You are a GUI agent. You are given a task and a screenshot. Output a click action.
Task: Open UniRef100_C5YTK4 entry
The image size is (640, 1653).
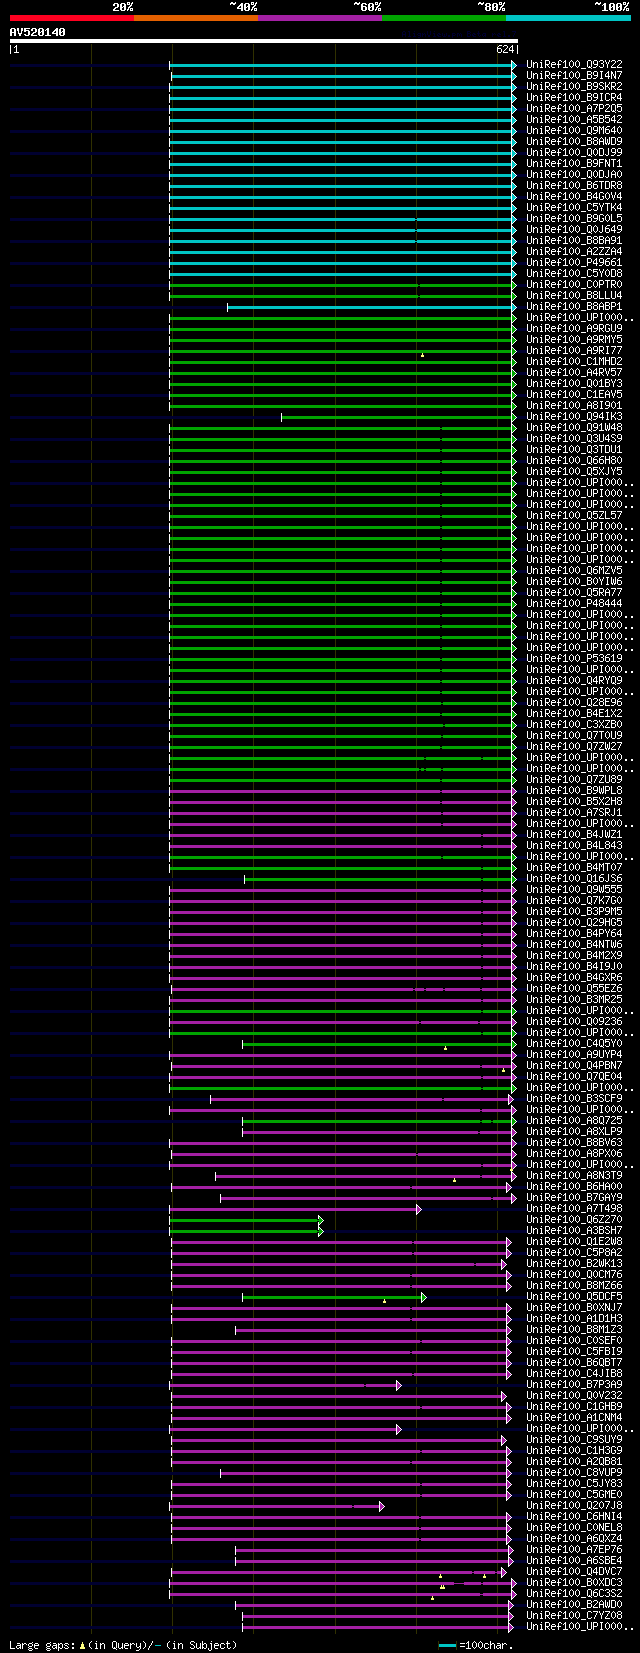point(574,207)
